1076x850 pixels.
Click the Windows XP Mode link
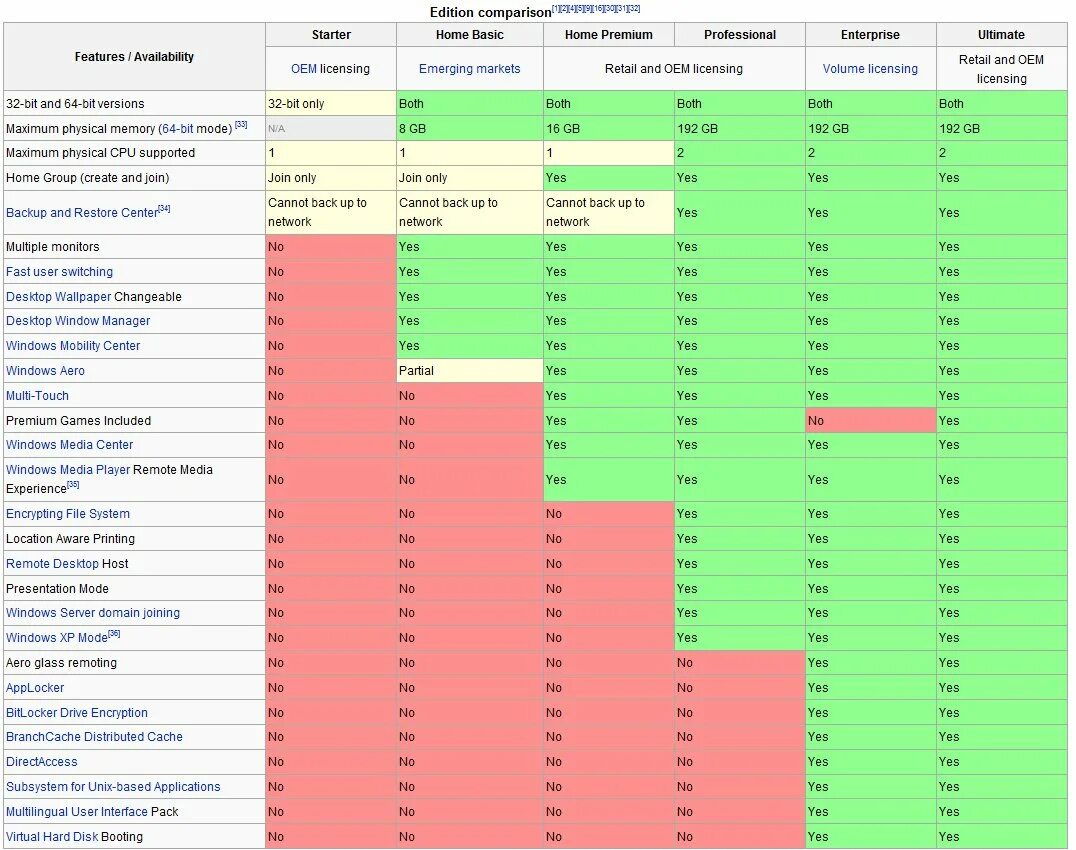(x=56, y=638)
